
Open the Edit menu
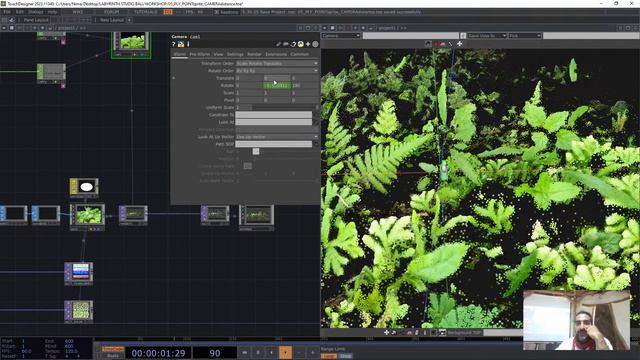coord(20,12)
